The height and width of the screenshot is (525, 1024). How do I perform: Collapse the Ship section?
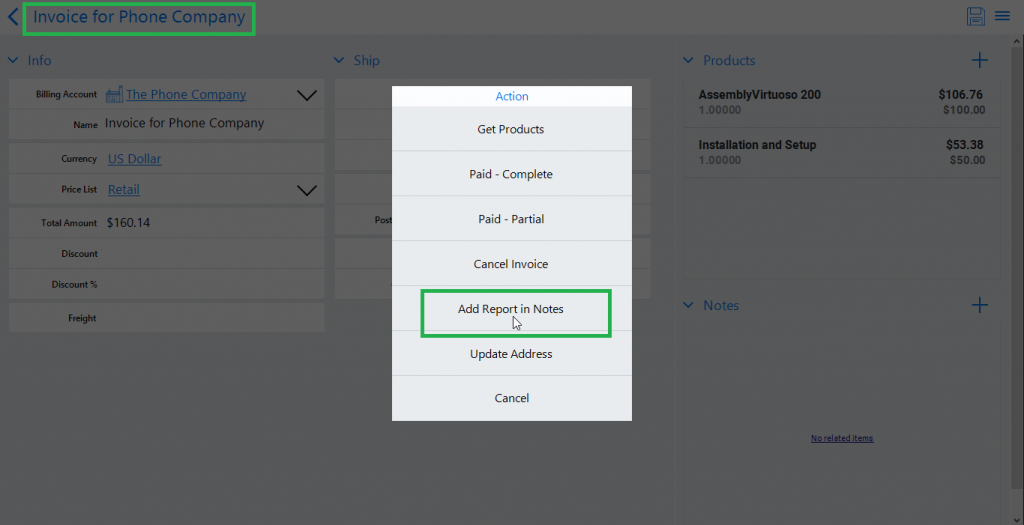click(x=339, y=61)
